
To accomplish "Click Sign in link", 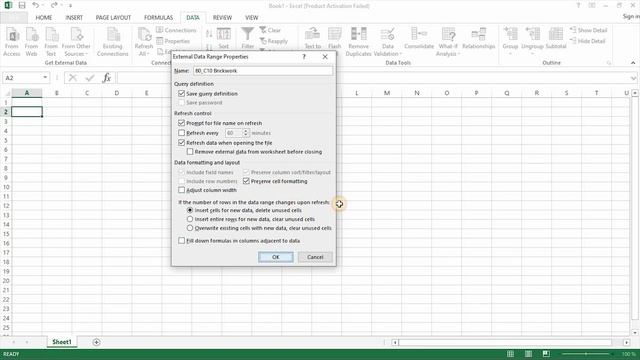I will pyautogui.click(x=631, y=16).
